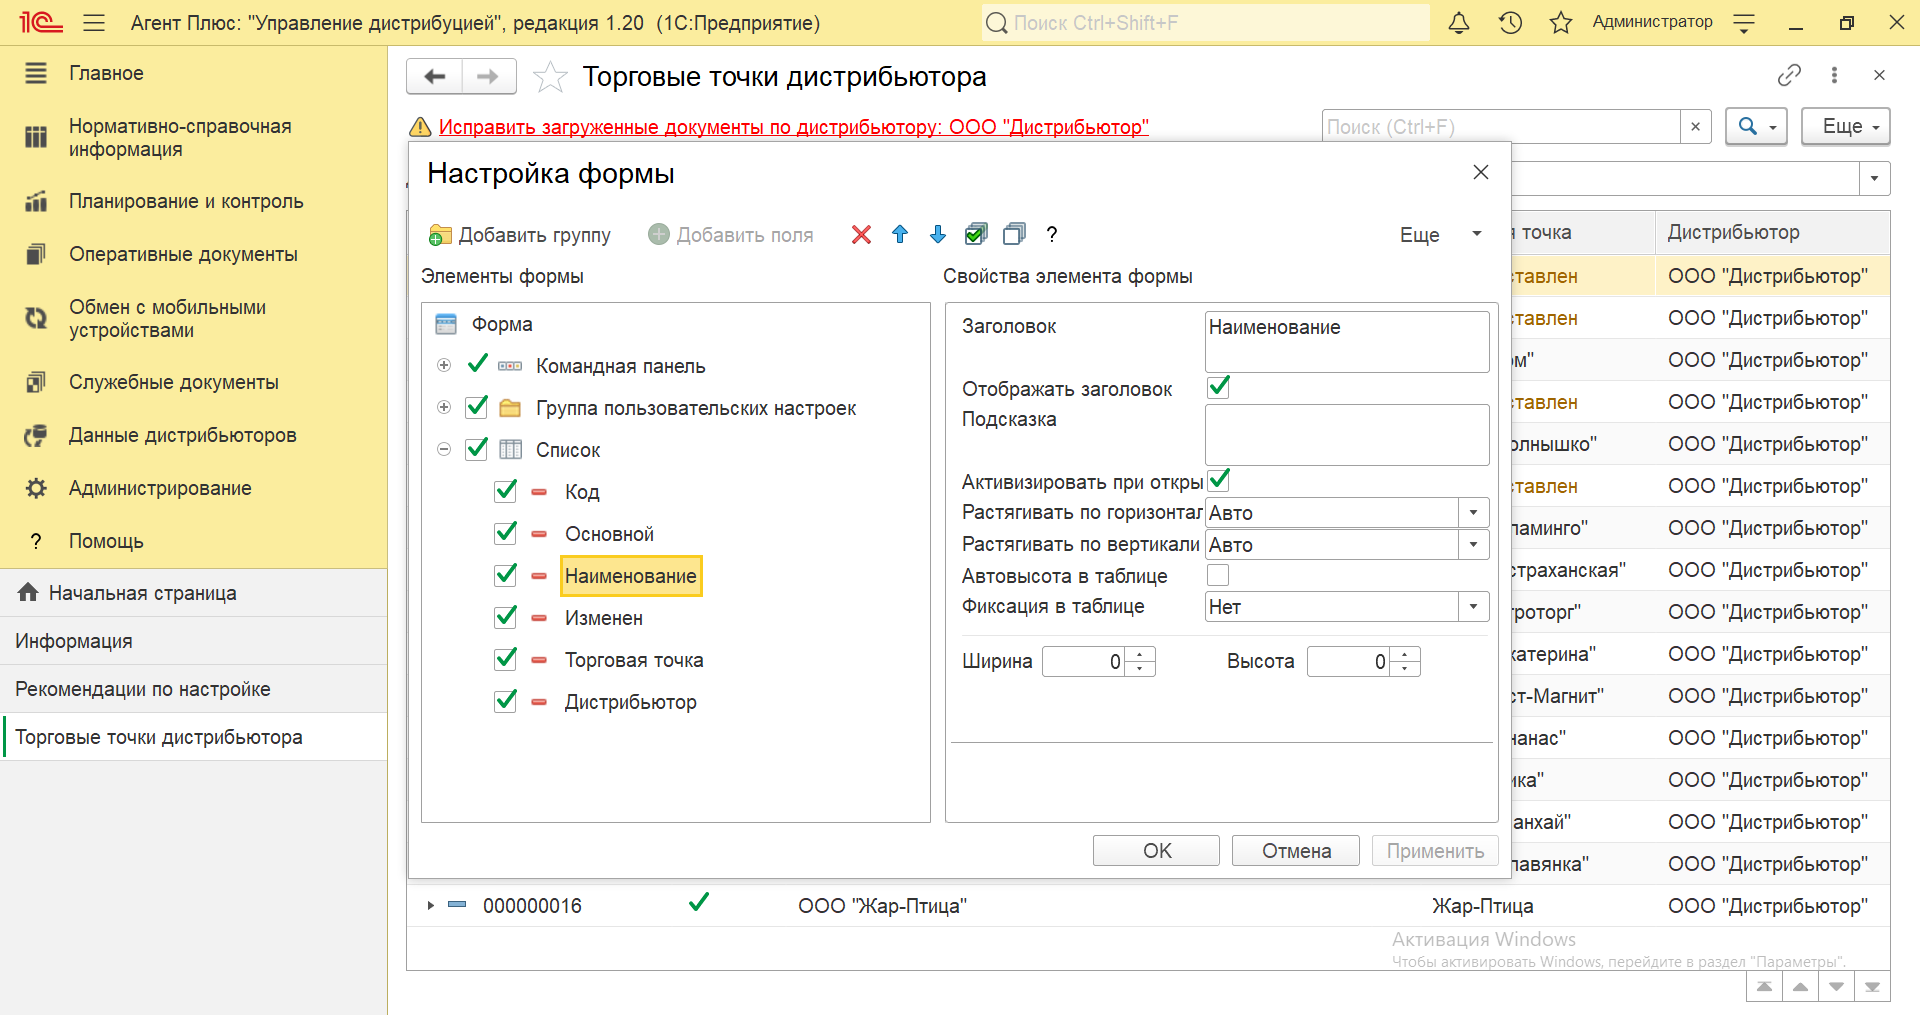The height and width of the screenshot is (1015, 1920).
Task: Toggle Код field checkbox
Action: (x=506, y=491)
